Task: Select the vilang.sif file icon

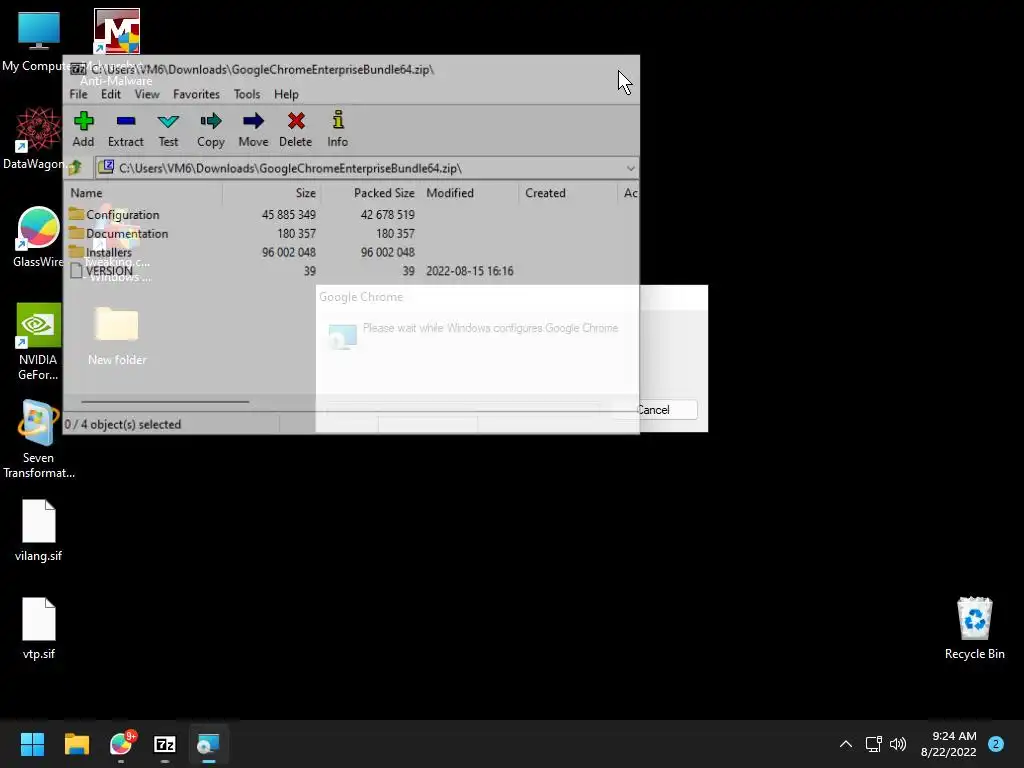Action: click(x=38, y=531)
